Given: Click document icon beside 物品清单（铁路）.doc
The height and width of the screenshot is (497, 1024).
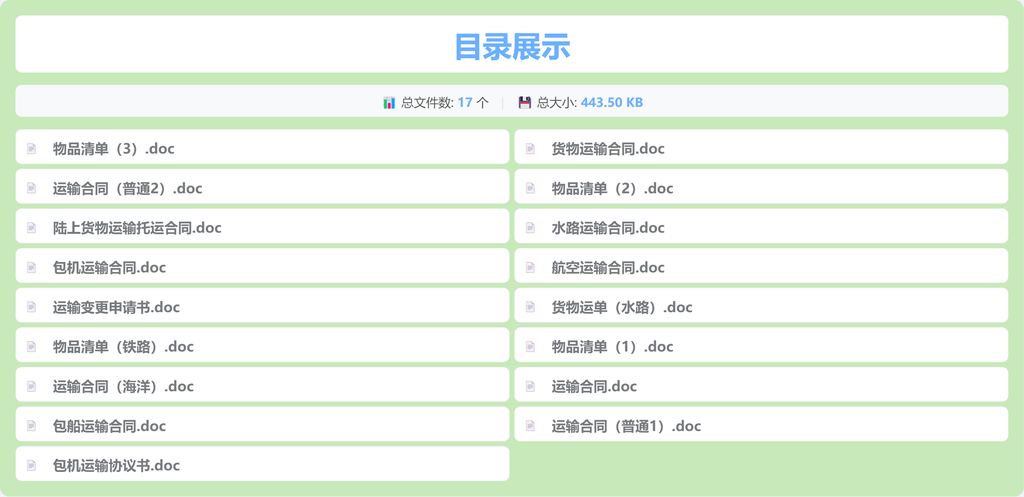Looking at the screenshot, I should (31, 347).
